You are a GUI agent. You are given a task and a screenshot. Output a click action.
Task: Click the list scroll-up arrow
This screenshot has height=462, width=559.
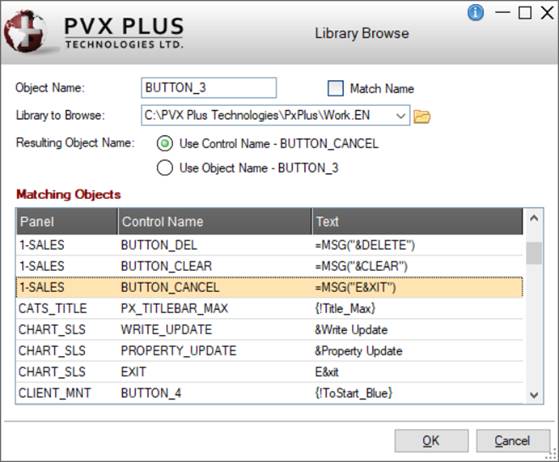(x=534, y=218)
